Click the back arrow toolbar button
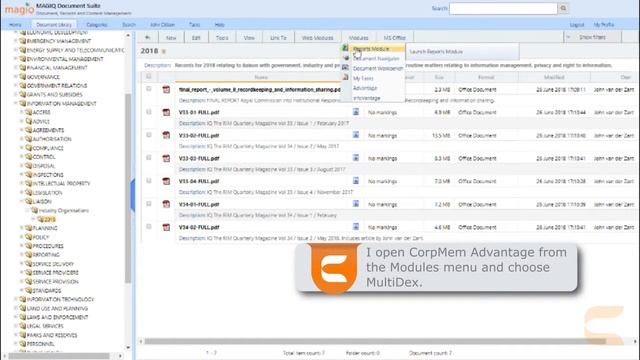 (x=148, y=38)
